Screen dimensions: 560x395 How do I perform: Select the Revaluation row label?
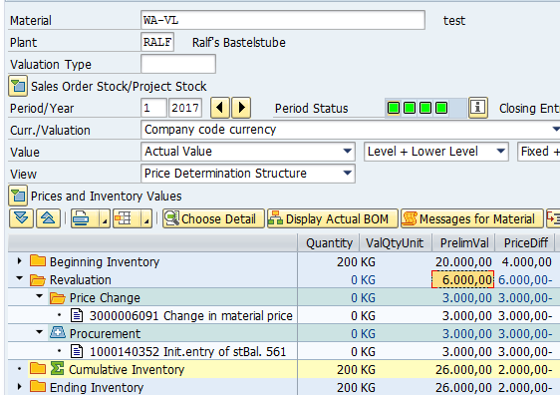click(80, 280)
